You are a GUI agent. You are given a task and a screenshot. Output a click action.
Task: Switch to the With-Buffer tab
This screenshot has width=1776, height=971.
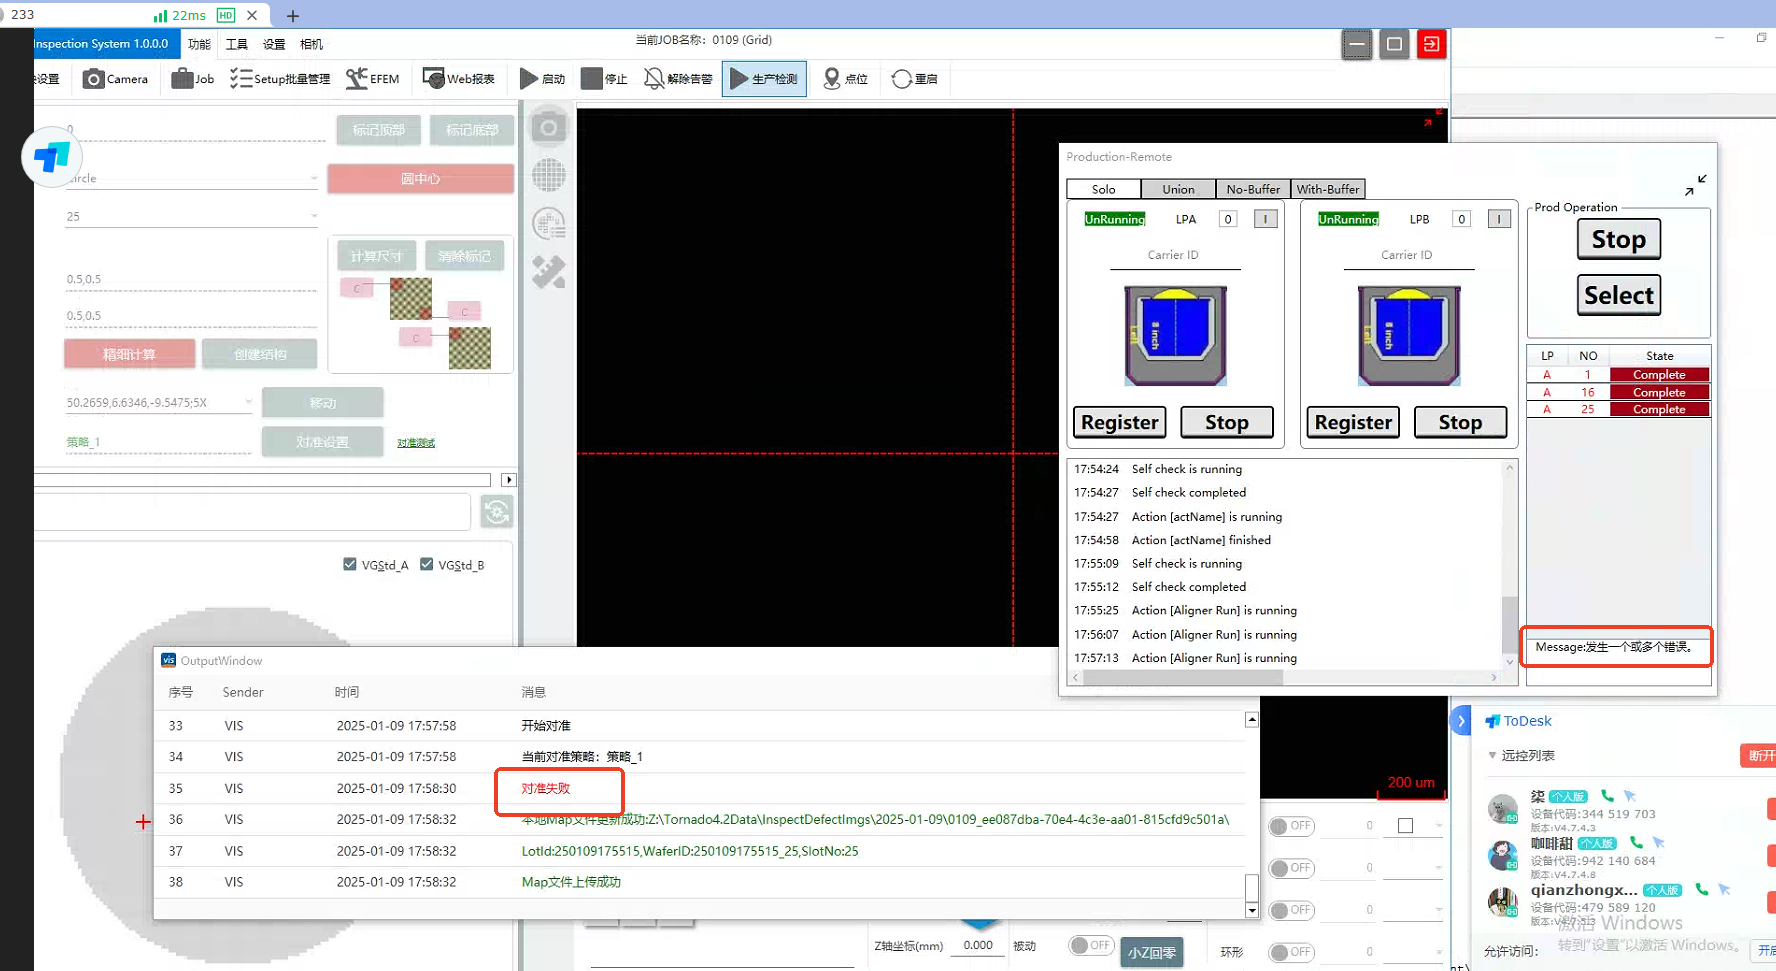[1328, 189]
